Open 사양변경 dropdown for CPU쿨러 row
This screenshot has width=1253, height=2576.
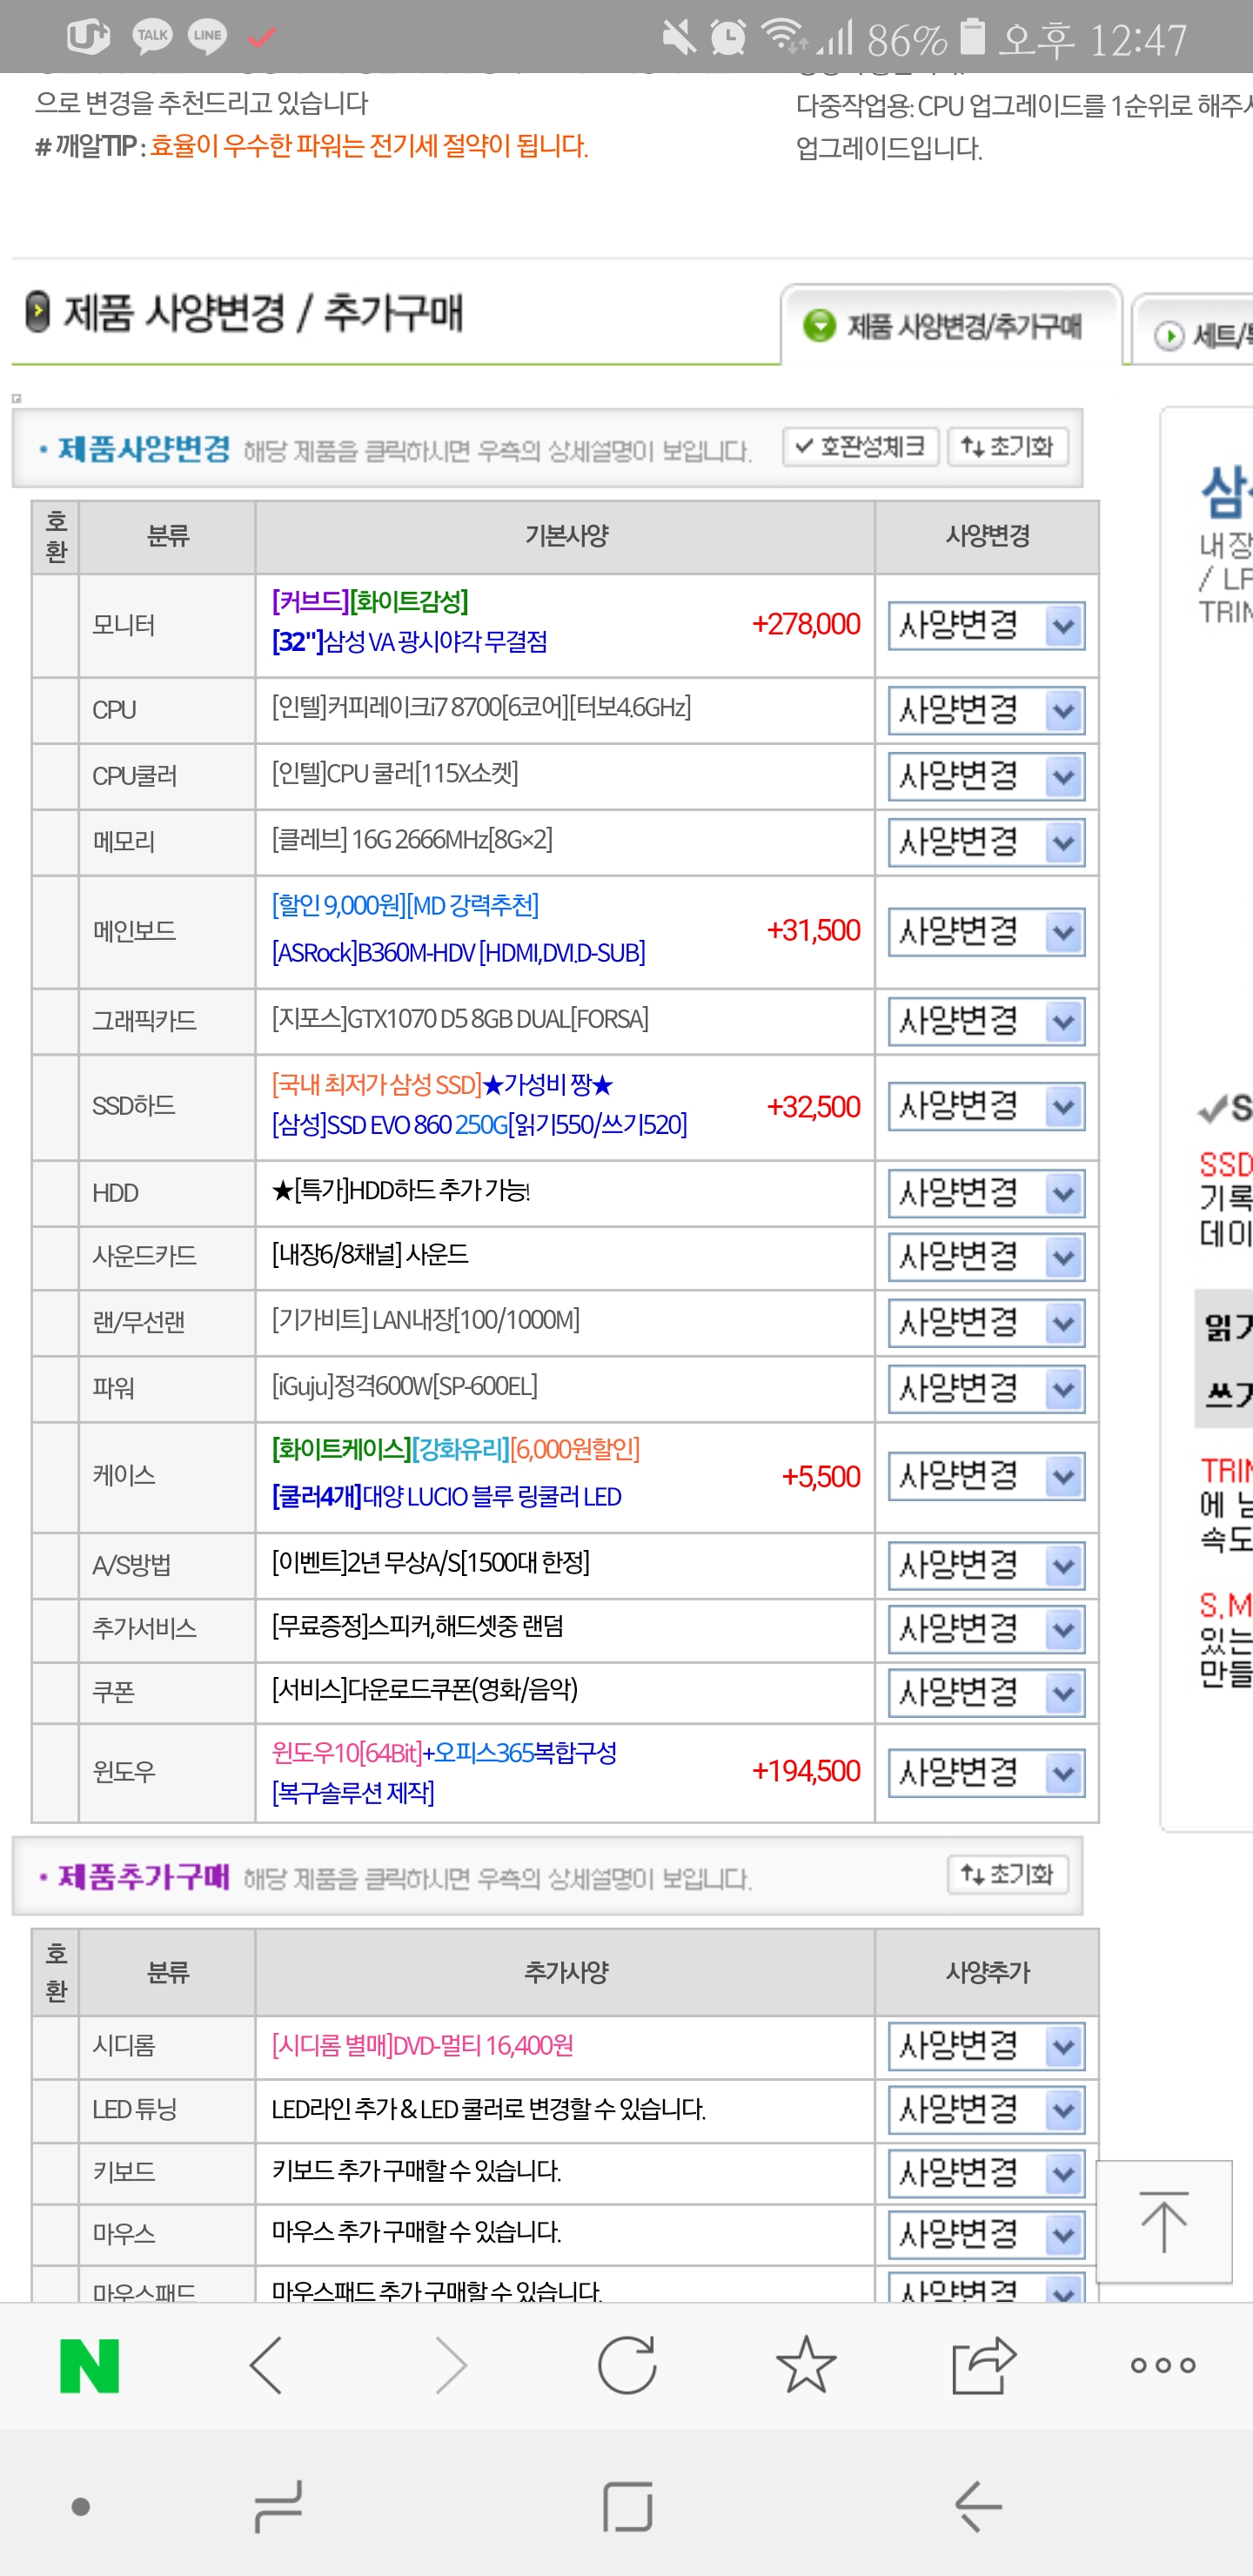(x=987, y=776)
